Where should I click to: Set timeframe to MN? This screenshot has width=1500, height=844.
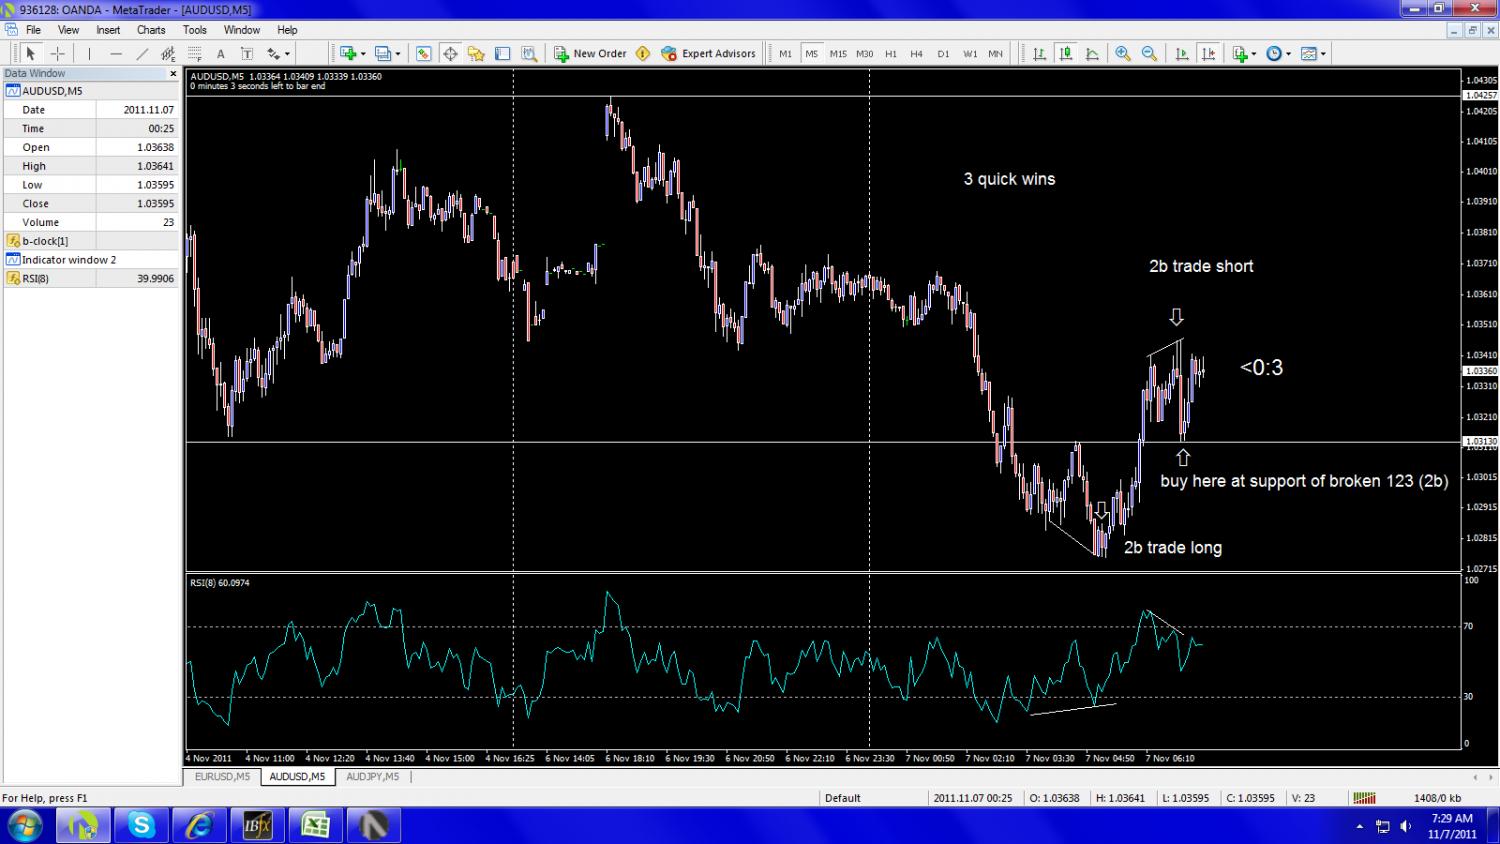(995, 53)
